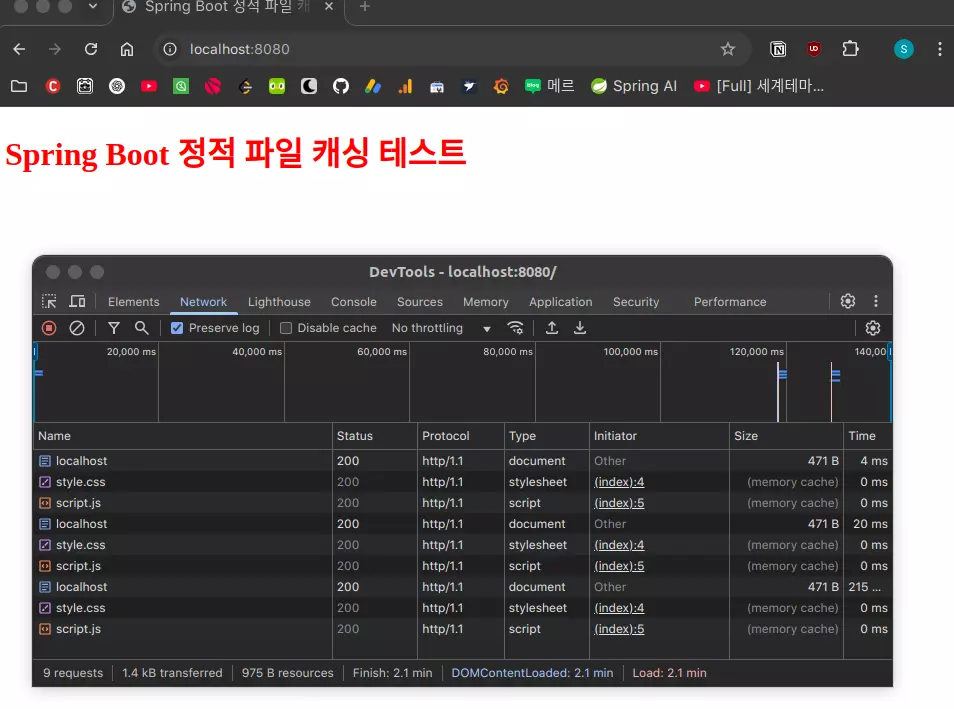The image size is (954, 709).
Task: Open the profile avatar S
Action: pos(904,49)
